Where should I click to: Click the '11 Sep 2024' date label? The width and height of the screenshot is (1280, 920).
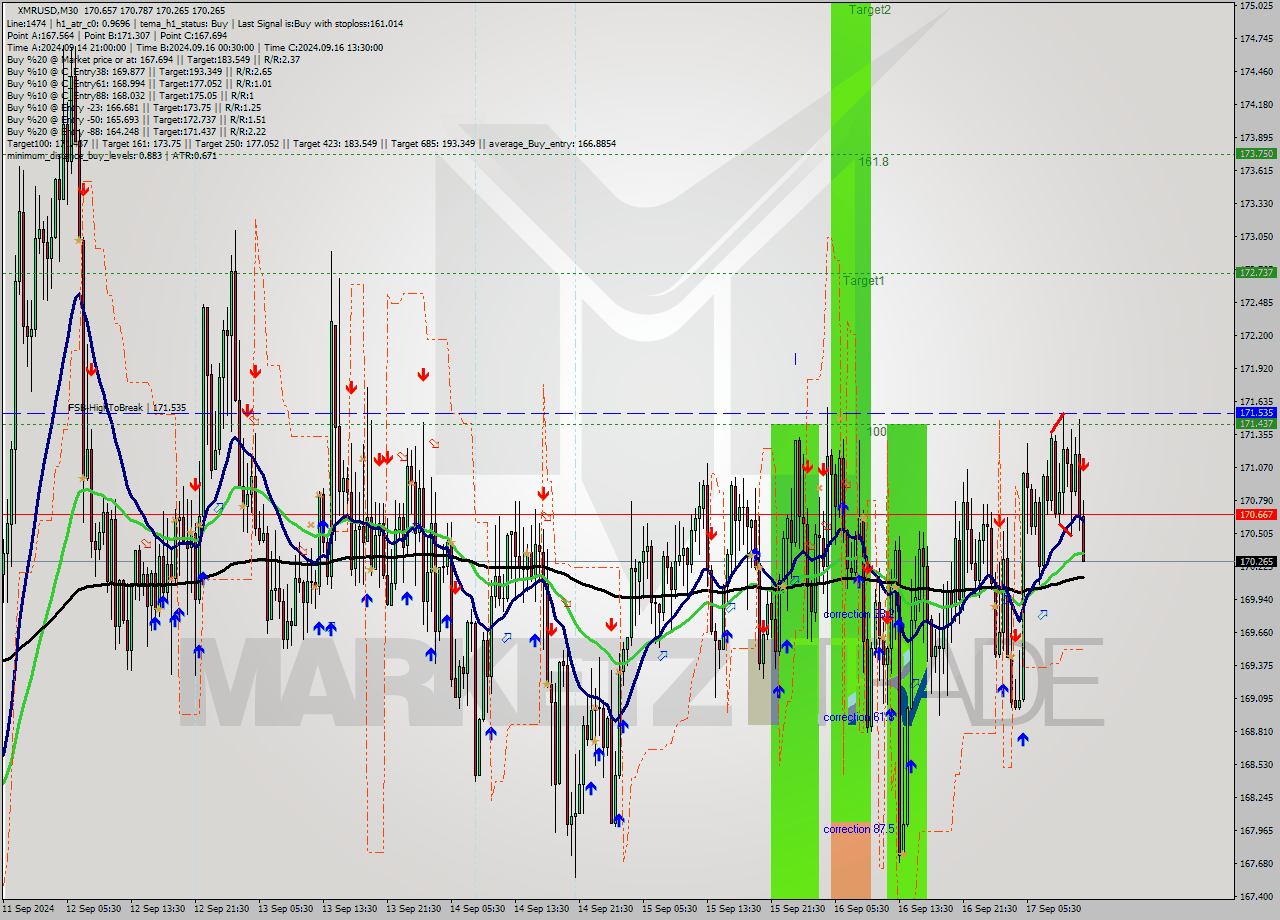[28, 908]
